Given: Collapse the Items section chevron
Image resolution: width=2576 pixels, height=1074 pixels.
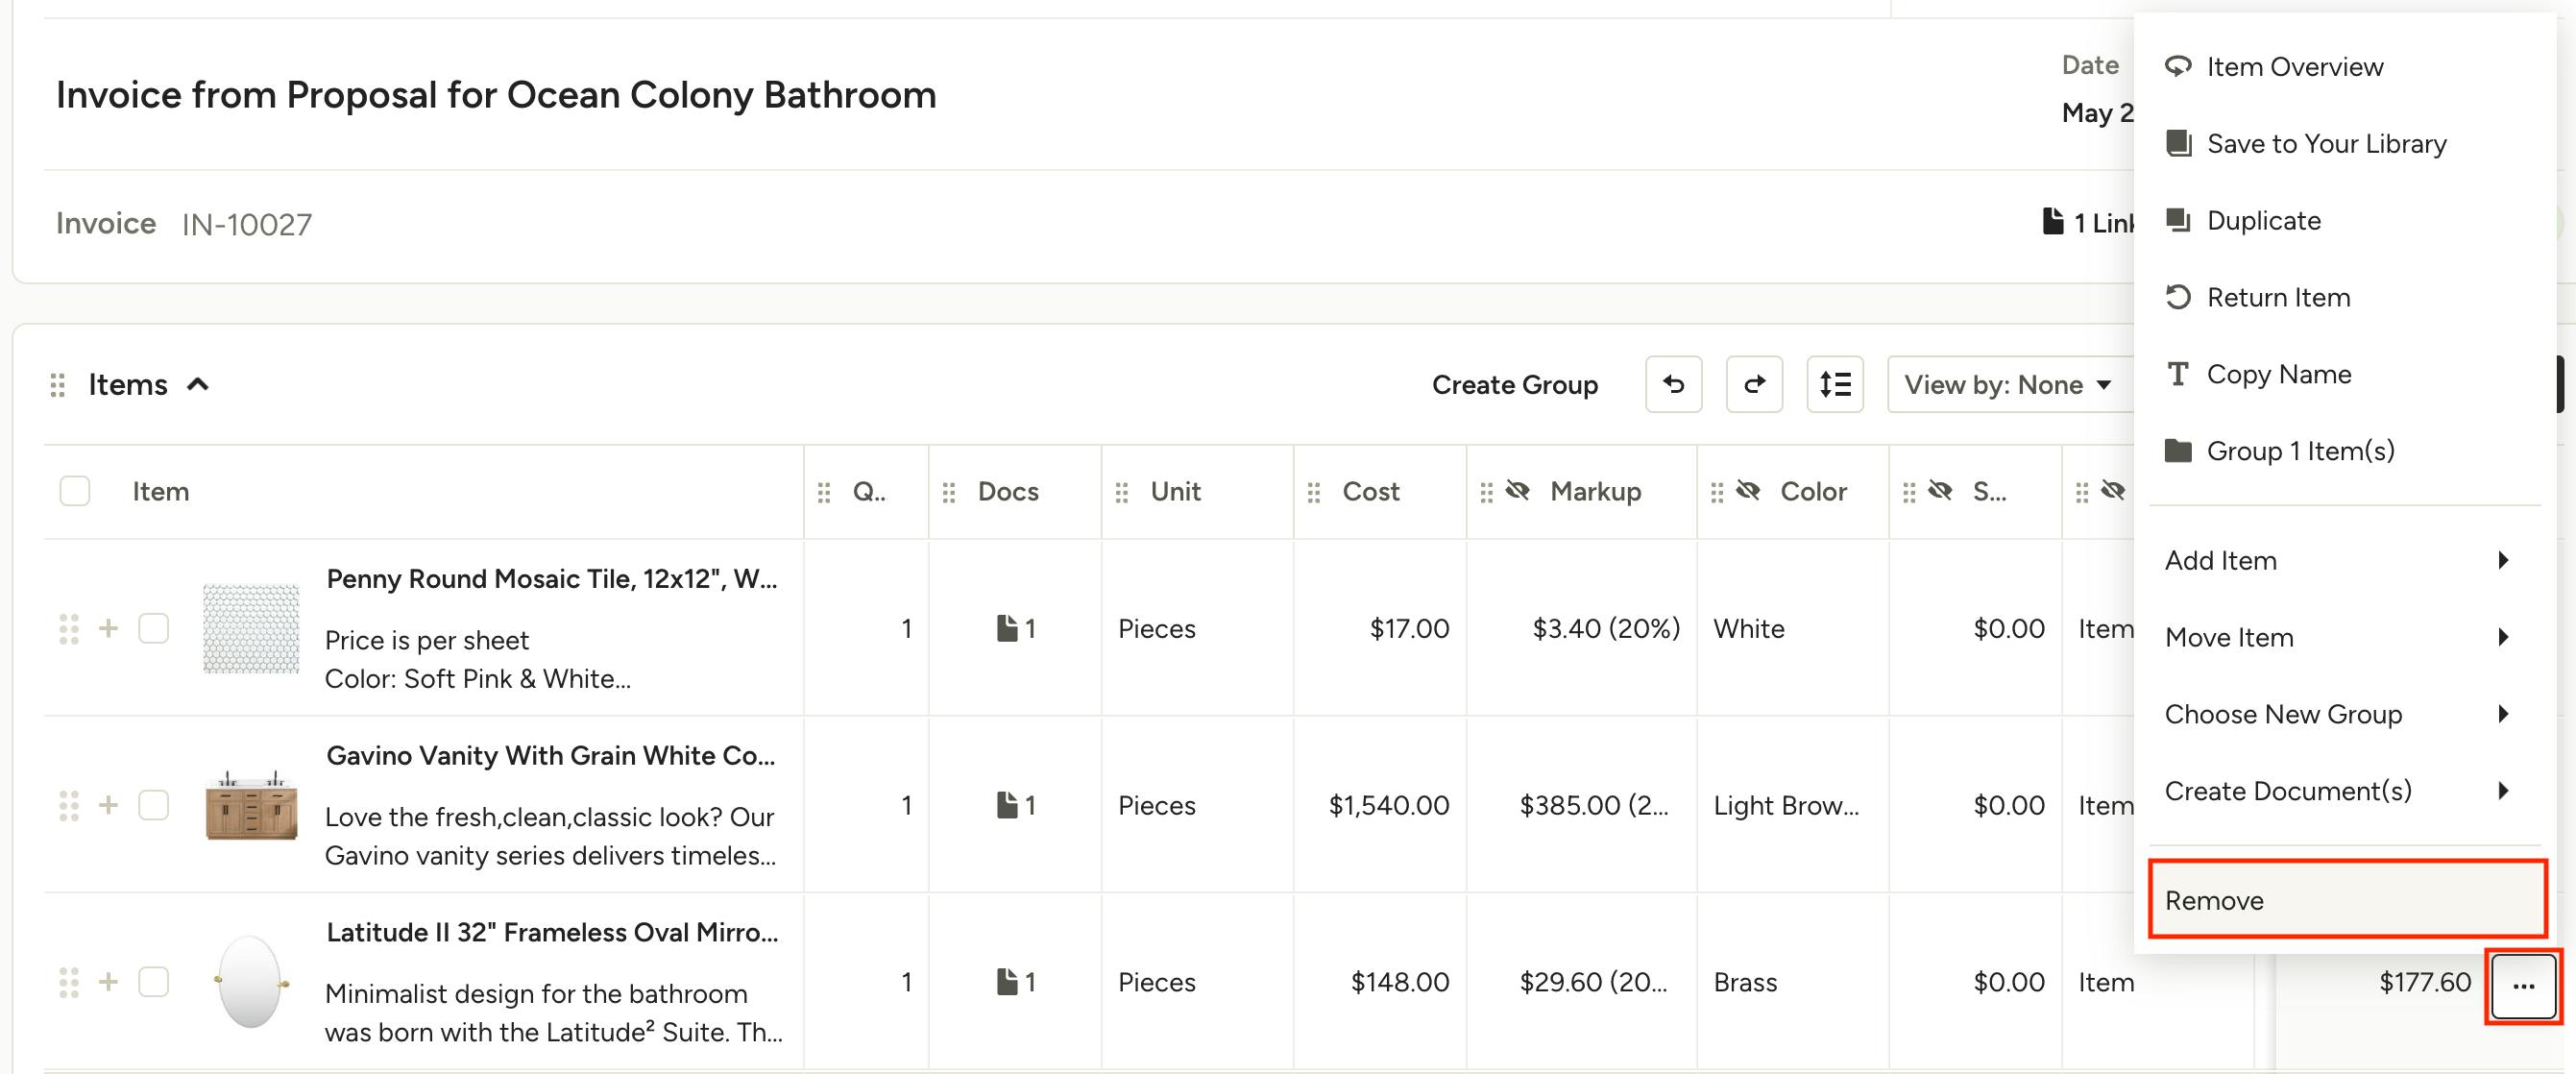Looking at the screenshot, I should pos(198,384).
